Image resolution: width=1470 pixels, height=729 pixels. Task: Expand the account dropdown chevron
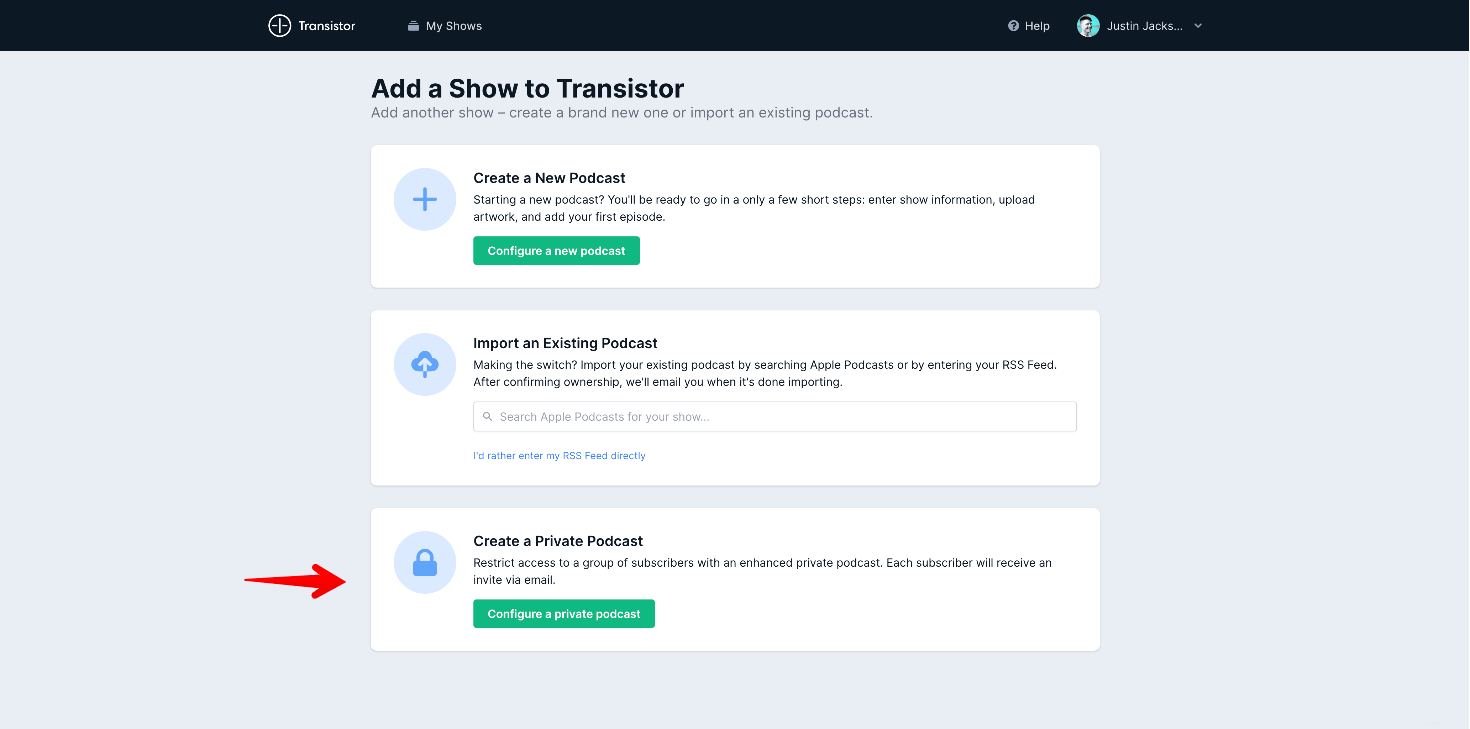coord(1198,26)
